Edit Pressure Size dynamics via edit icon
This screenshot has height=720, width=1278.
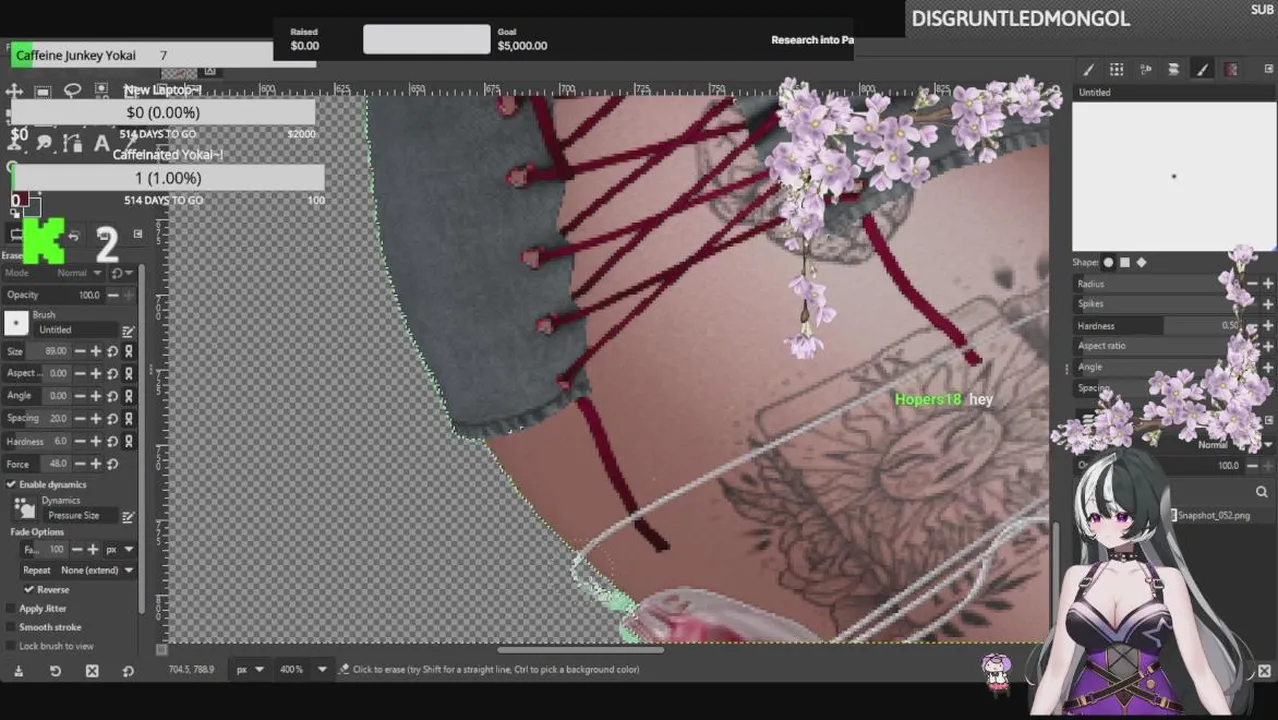tap(128, 516)
